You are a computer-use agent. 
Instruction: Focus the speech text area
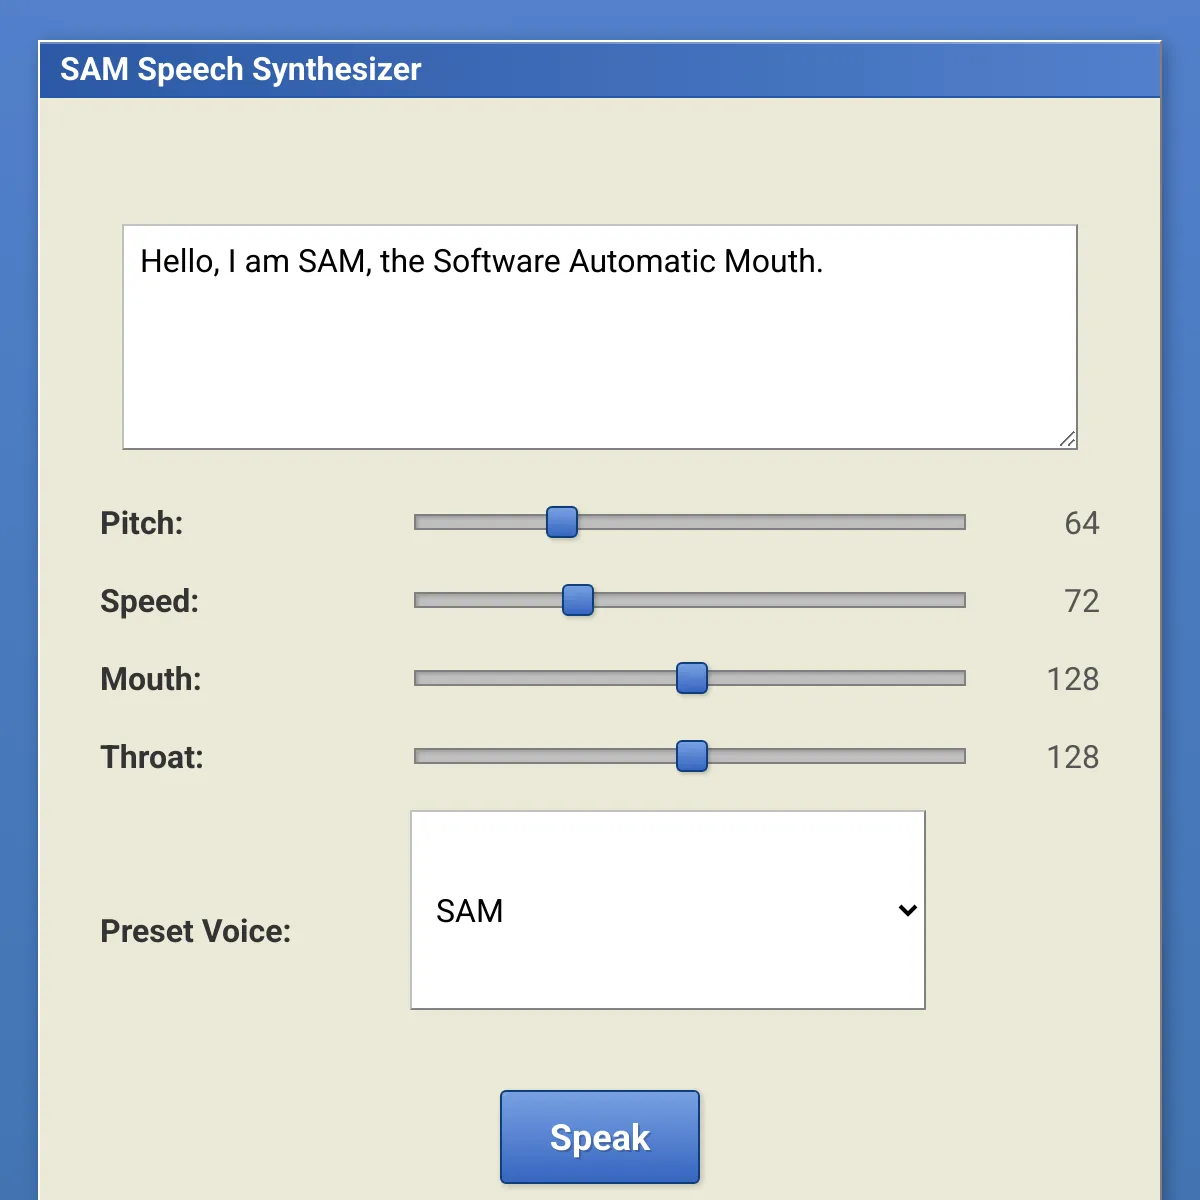600,337
